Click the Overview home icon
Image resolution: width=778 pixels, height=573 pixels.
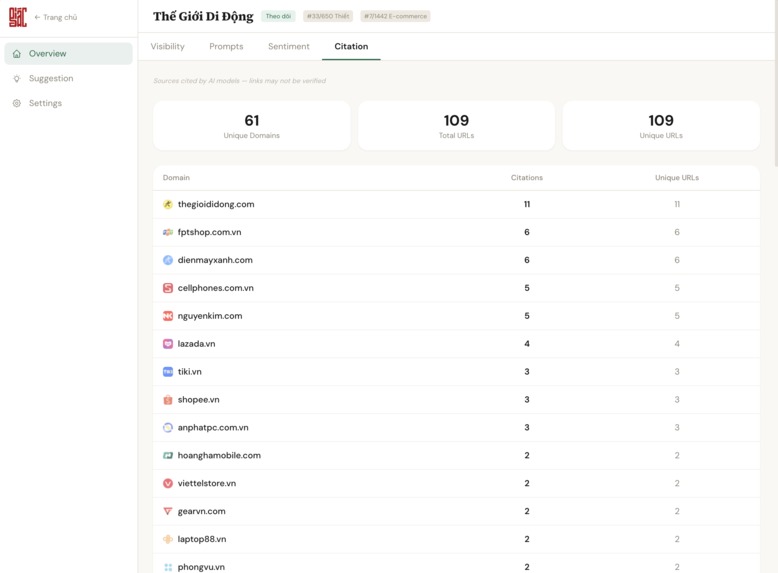(x=17, y=54)
